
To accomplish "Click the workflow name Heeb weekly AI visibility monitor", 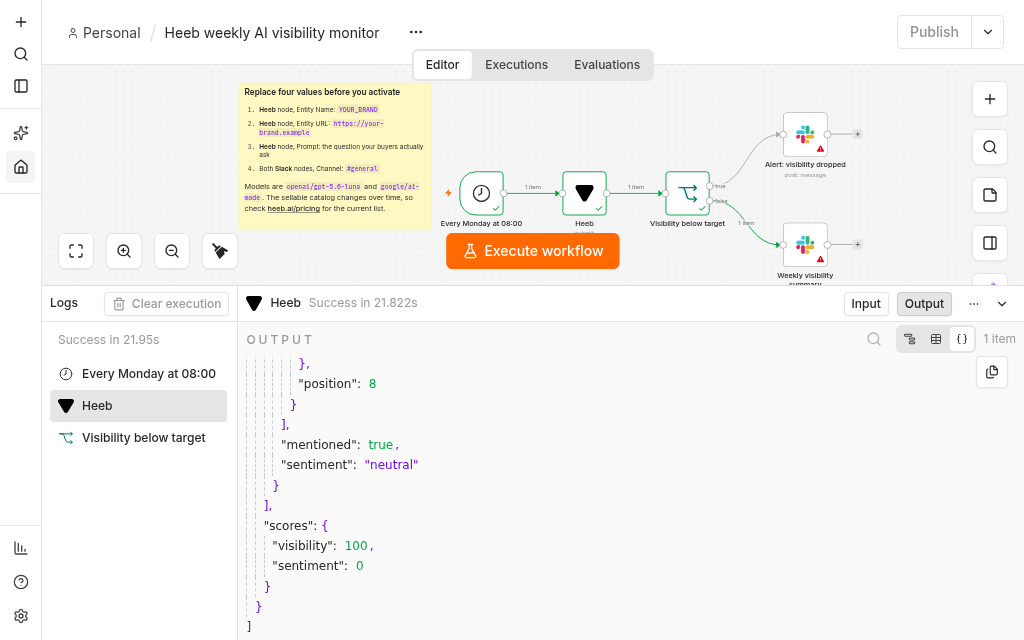I will pos(272,33).
